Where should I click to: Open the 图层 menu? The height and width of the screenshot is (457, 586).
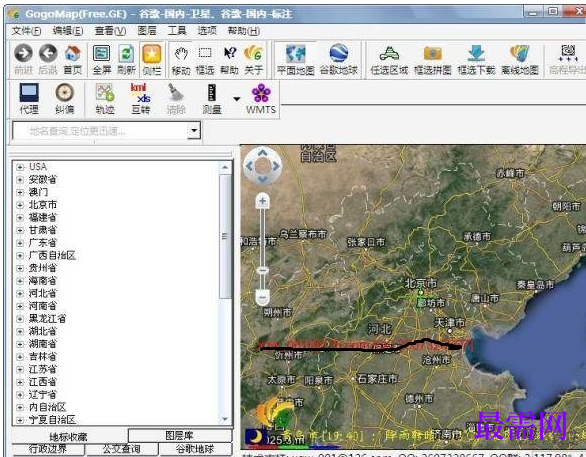pyautogui.click(x=146, y=31)
